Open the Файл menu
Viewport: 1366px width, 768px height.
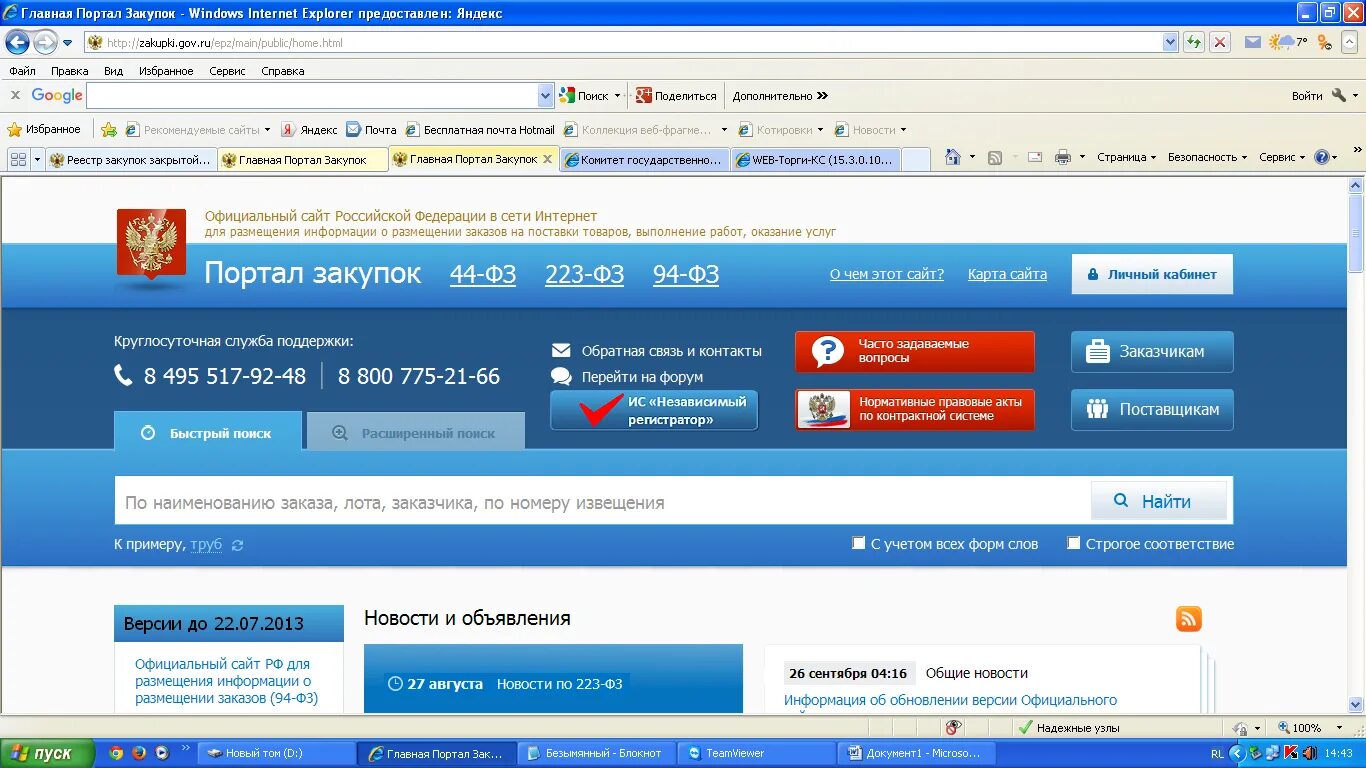click(x=22, y=71)
